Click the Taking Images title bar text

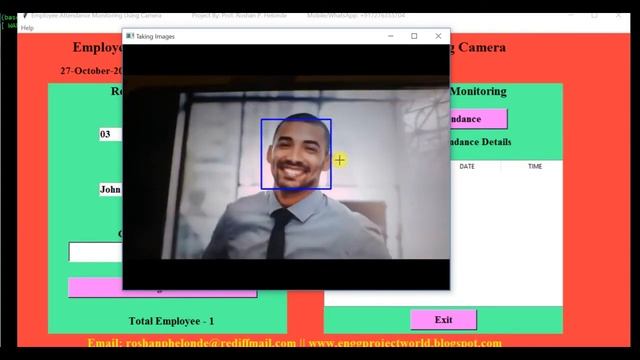coord(155,36)
